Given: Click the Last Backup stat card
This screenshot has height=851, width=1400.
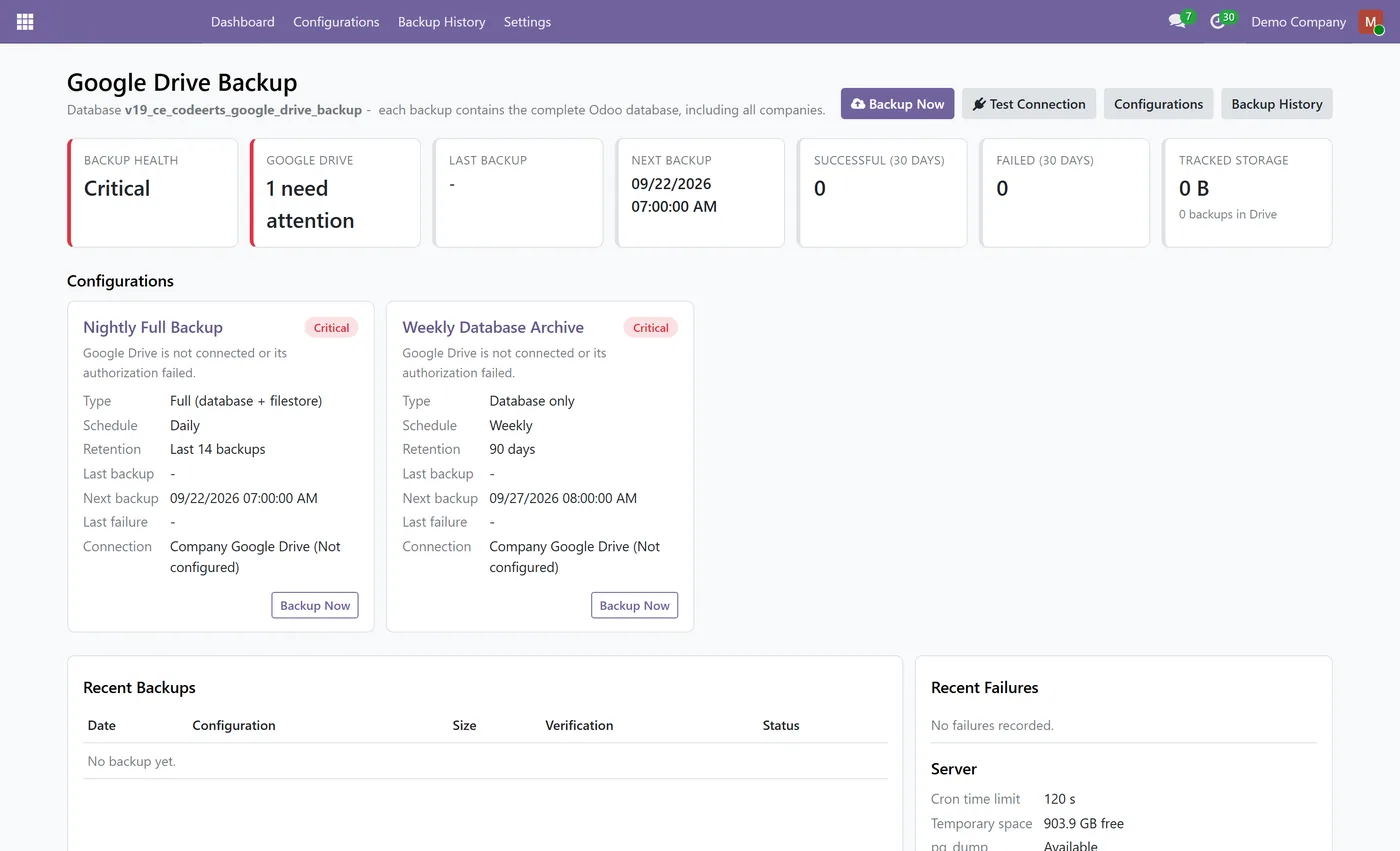Looking at the screenshot, I should (518, 192).
